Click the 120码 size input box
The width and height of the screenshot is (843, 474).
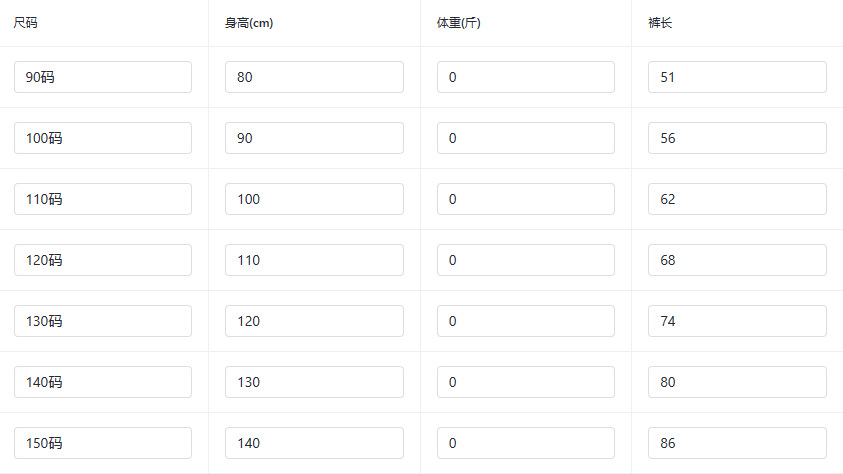tap(103, 260)
